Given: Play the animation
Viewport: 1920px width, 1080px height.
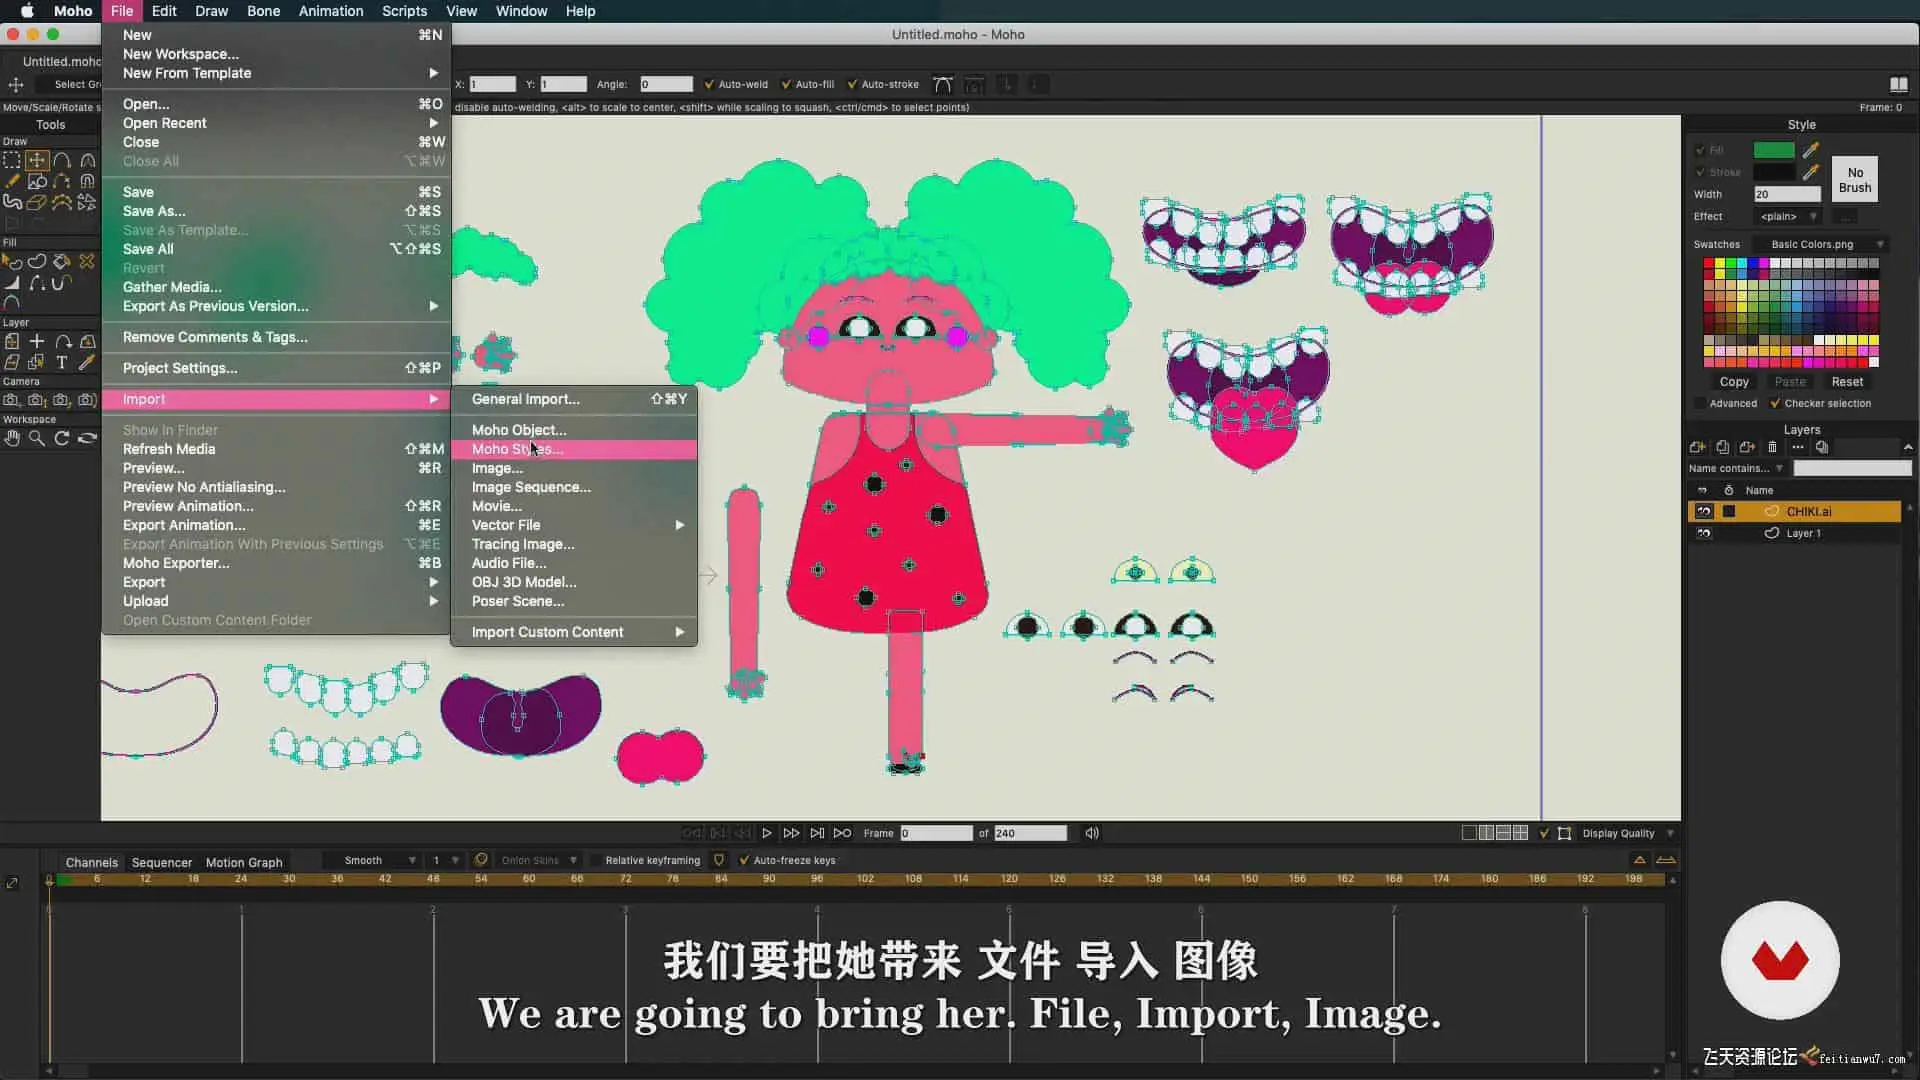Looking at the screenshot, I should pyautogui.click(x=767, y=833).
